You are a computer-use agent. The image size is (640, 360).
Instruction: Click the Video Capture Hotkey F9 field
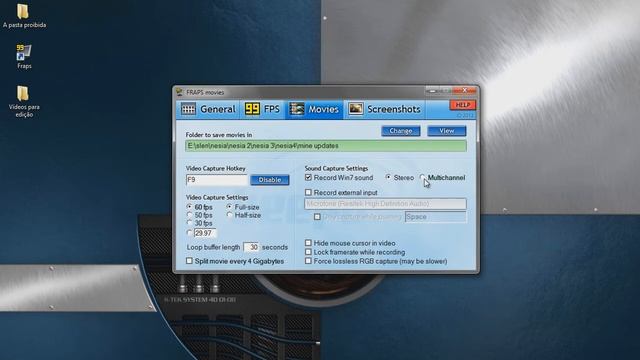216,180
